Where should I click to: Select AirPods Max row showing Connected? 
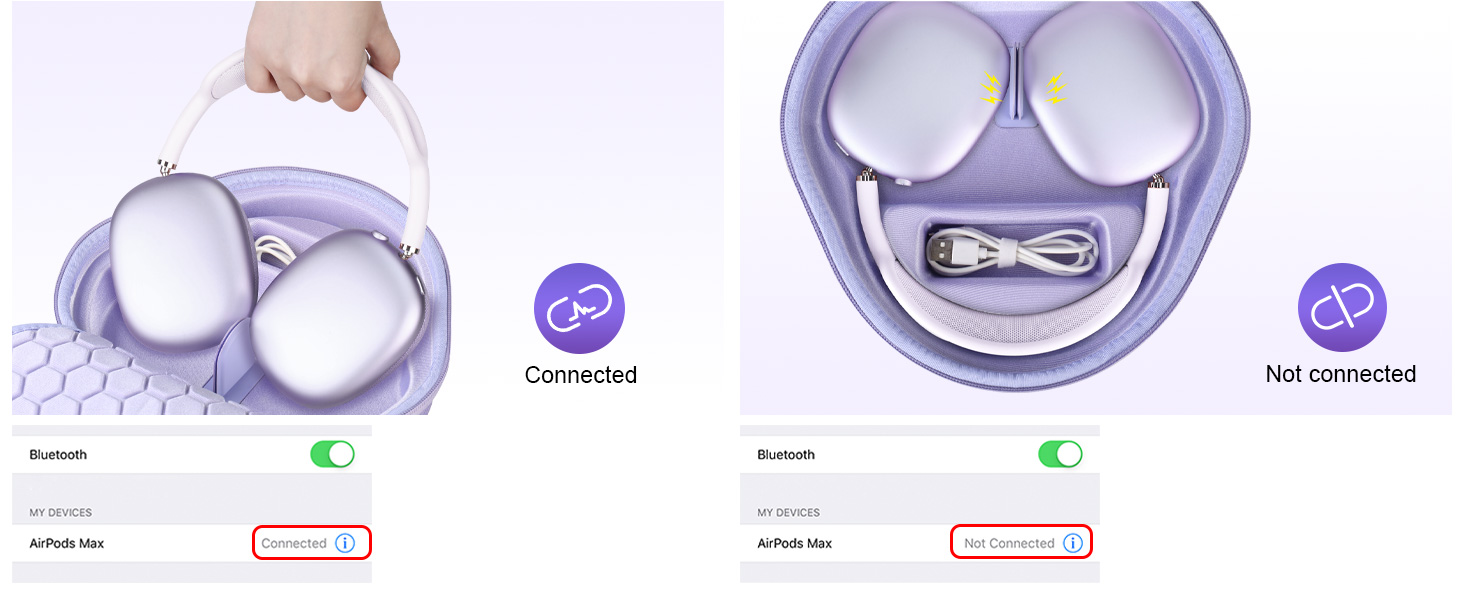point(67,543)
